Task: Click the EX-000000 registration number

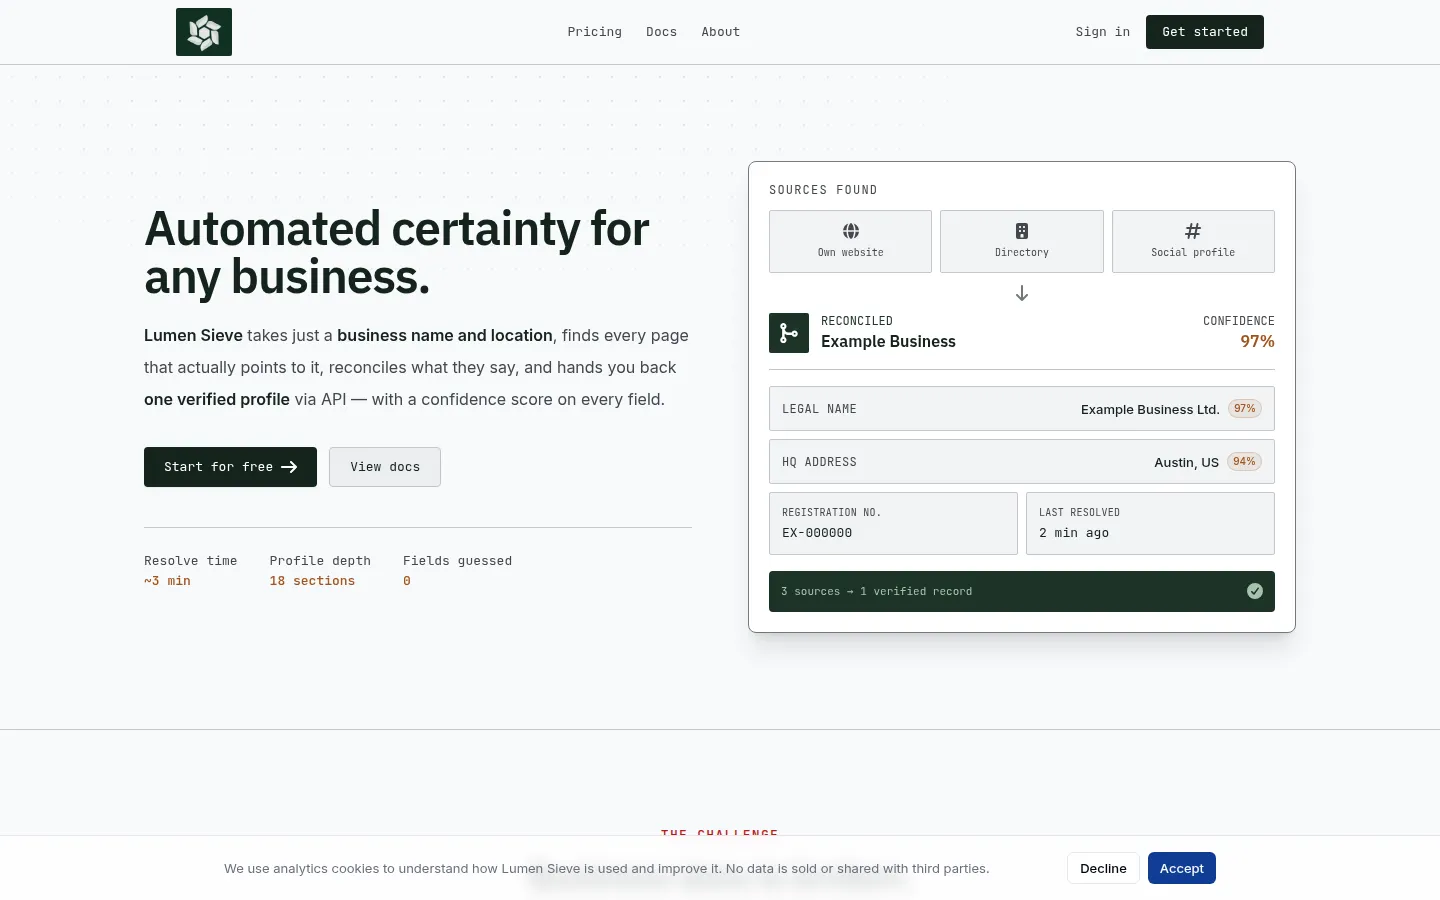Action: point(817,533)
